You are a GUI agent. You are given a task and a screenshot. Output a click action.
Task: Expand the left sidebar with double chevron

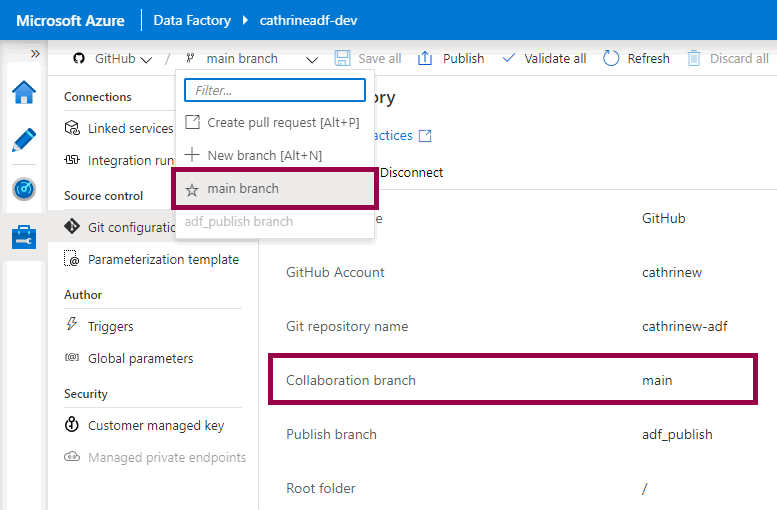[35, 54]
